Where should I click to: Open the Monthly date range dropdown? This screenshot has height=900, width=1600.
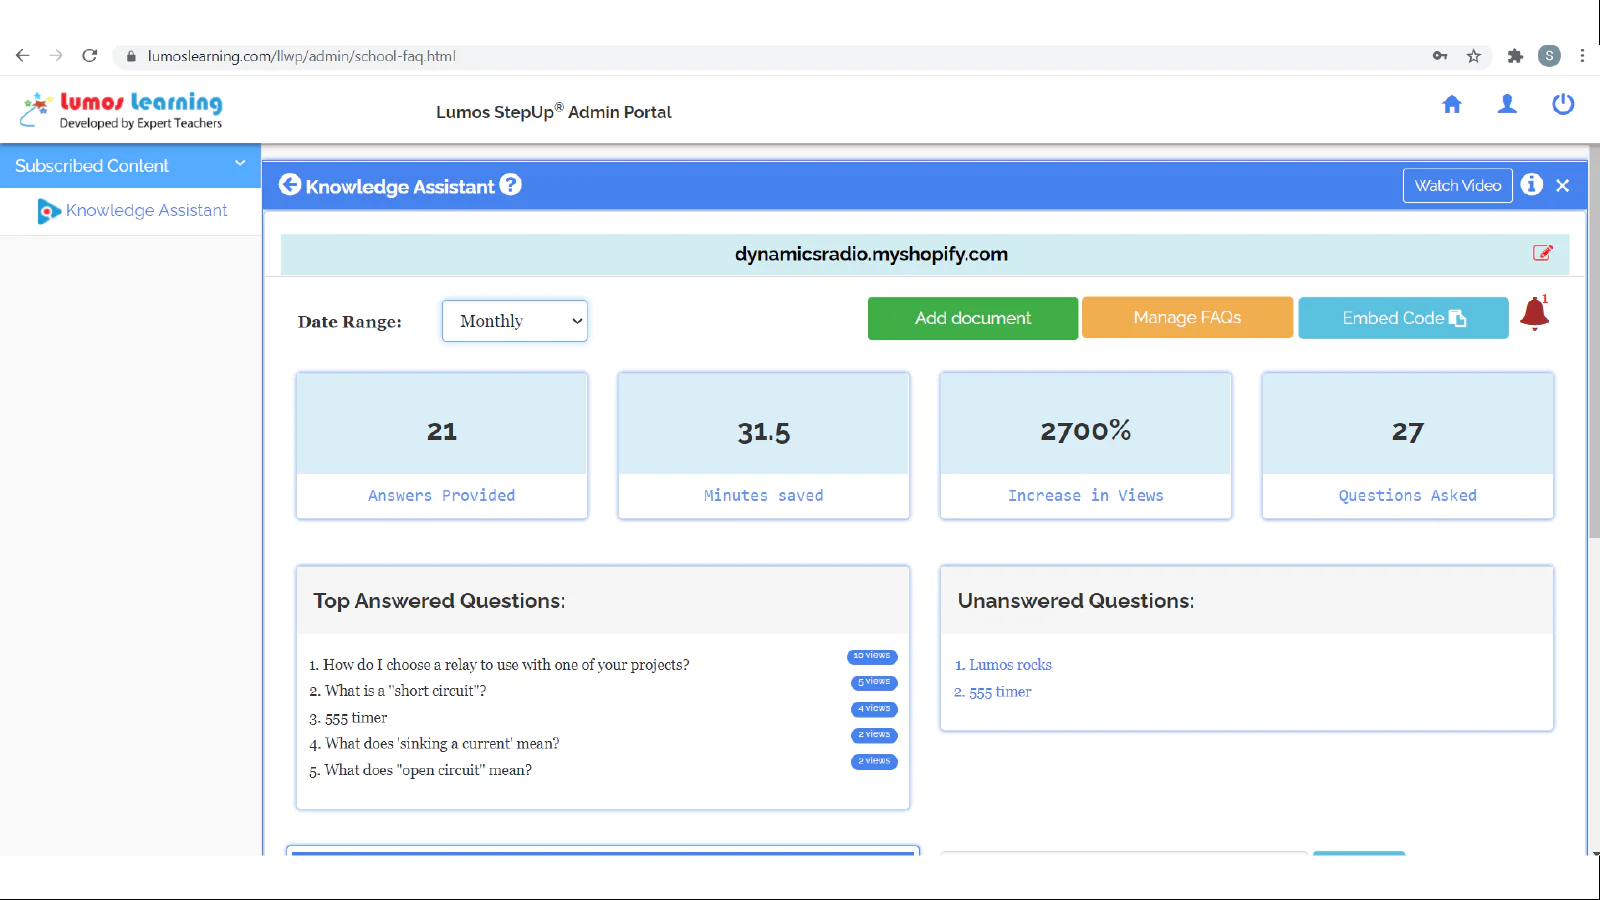click(x=515, y=321)
